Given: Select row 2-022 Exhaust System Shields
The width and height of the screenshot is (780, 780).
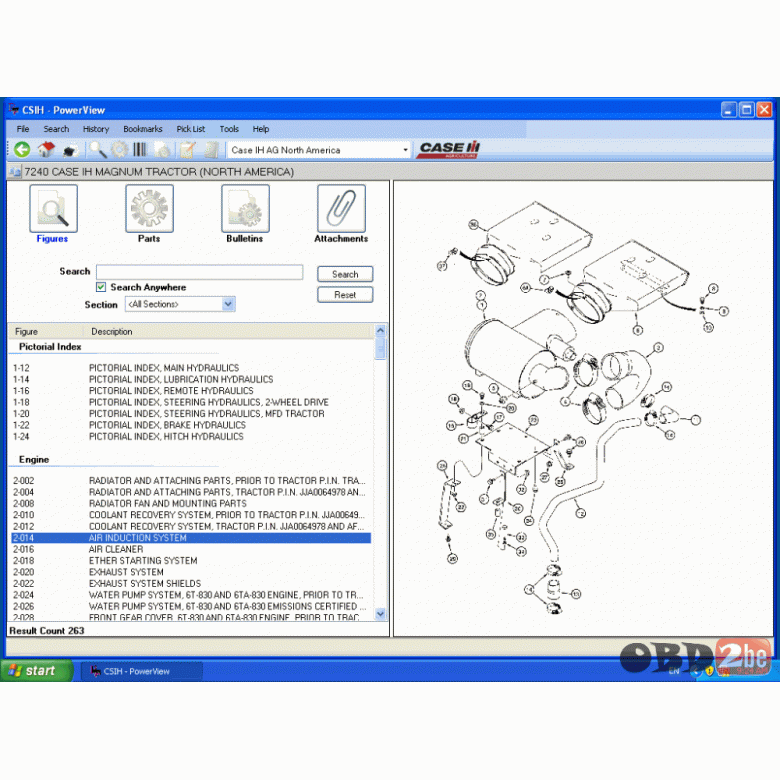Looking at the screenshot, I should pyautogui.click(x=191, y=584).
